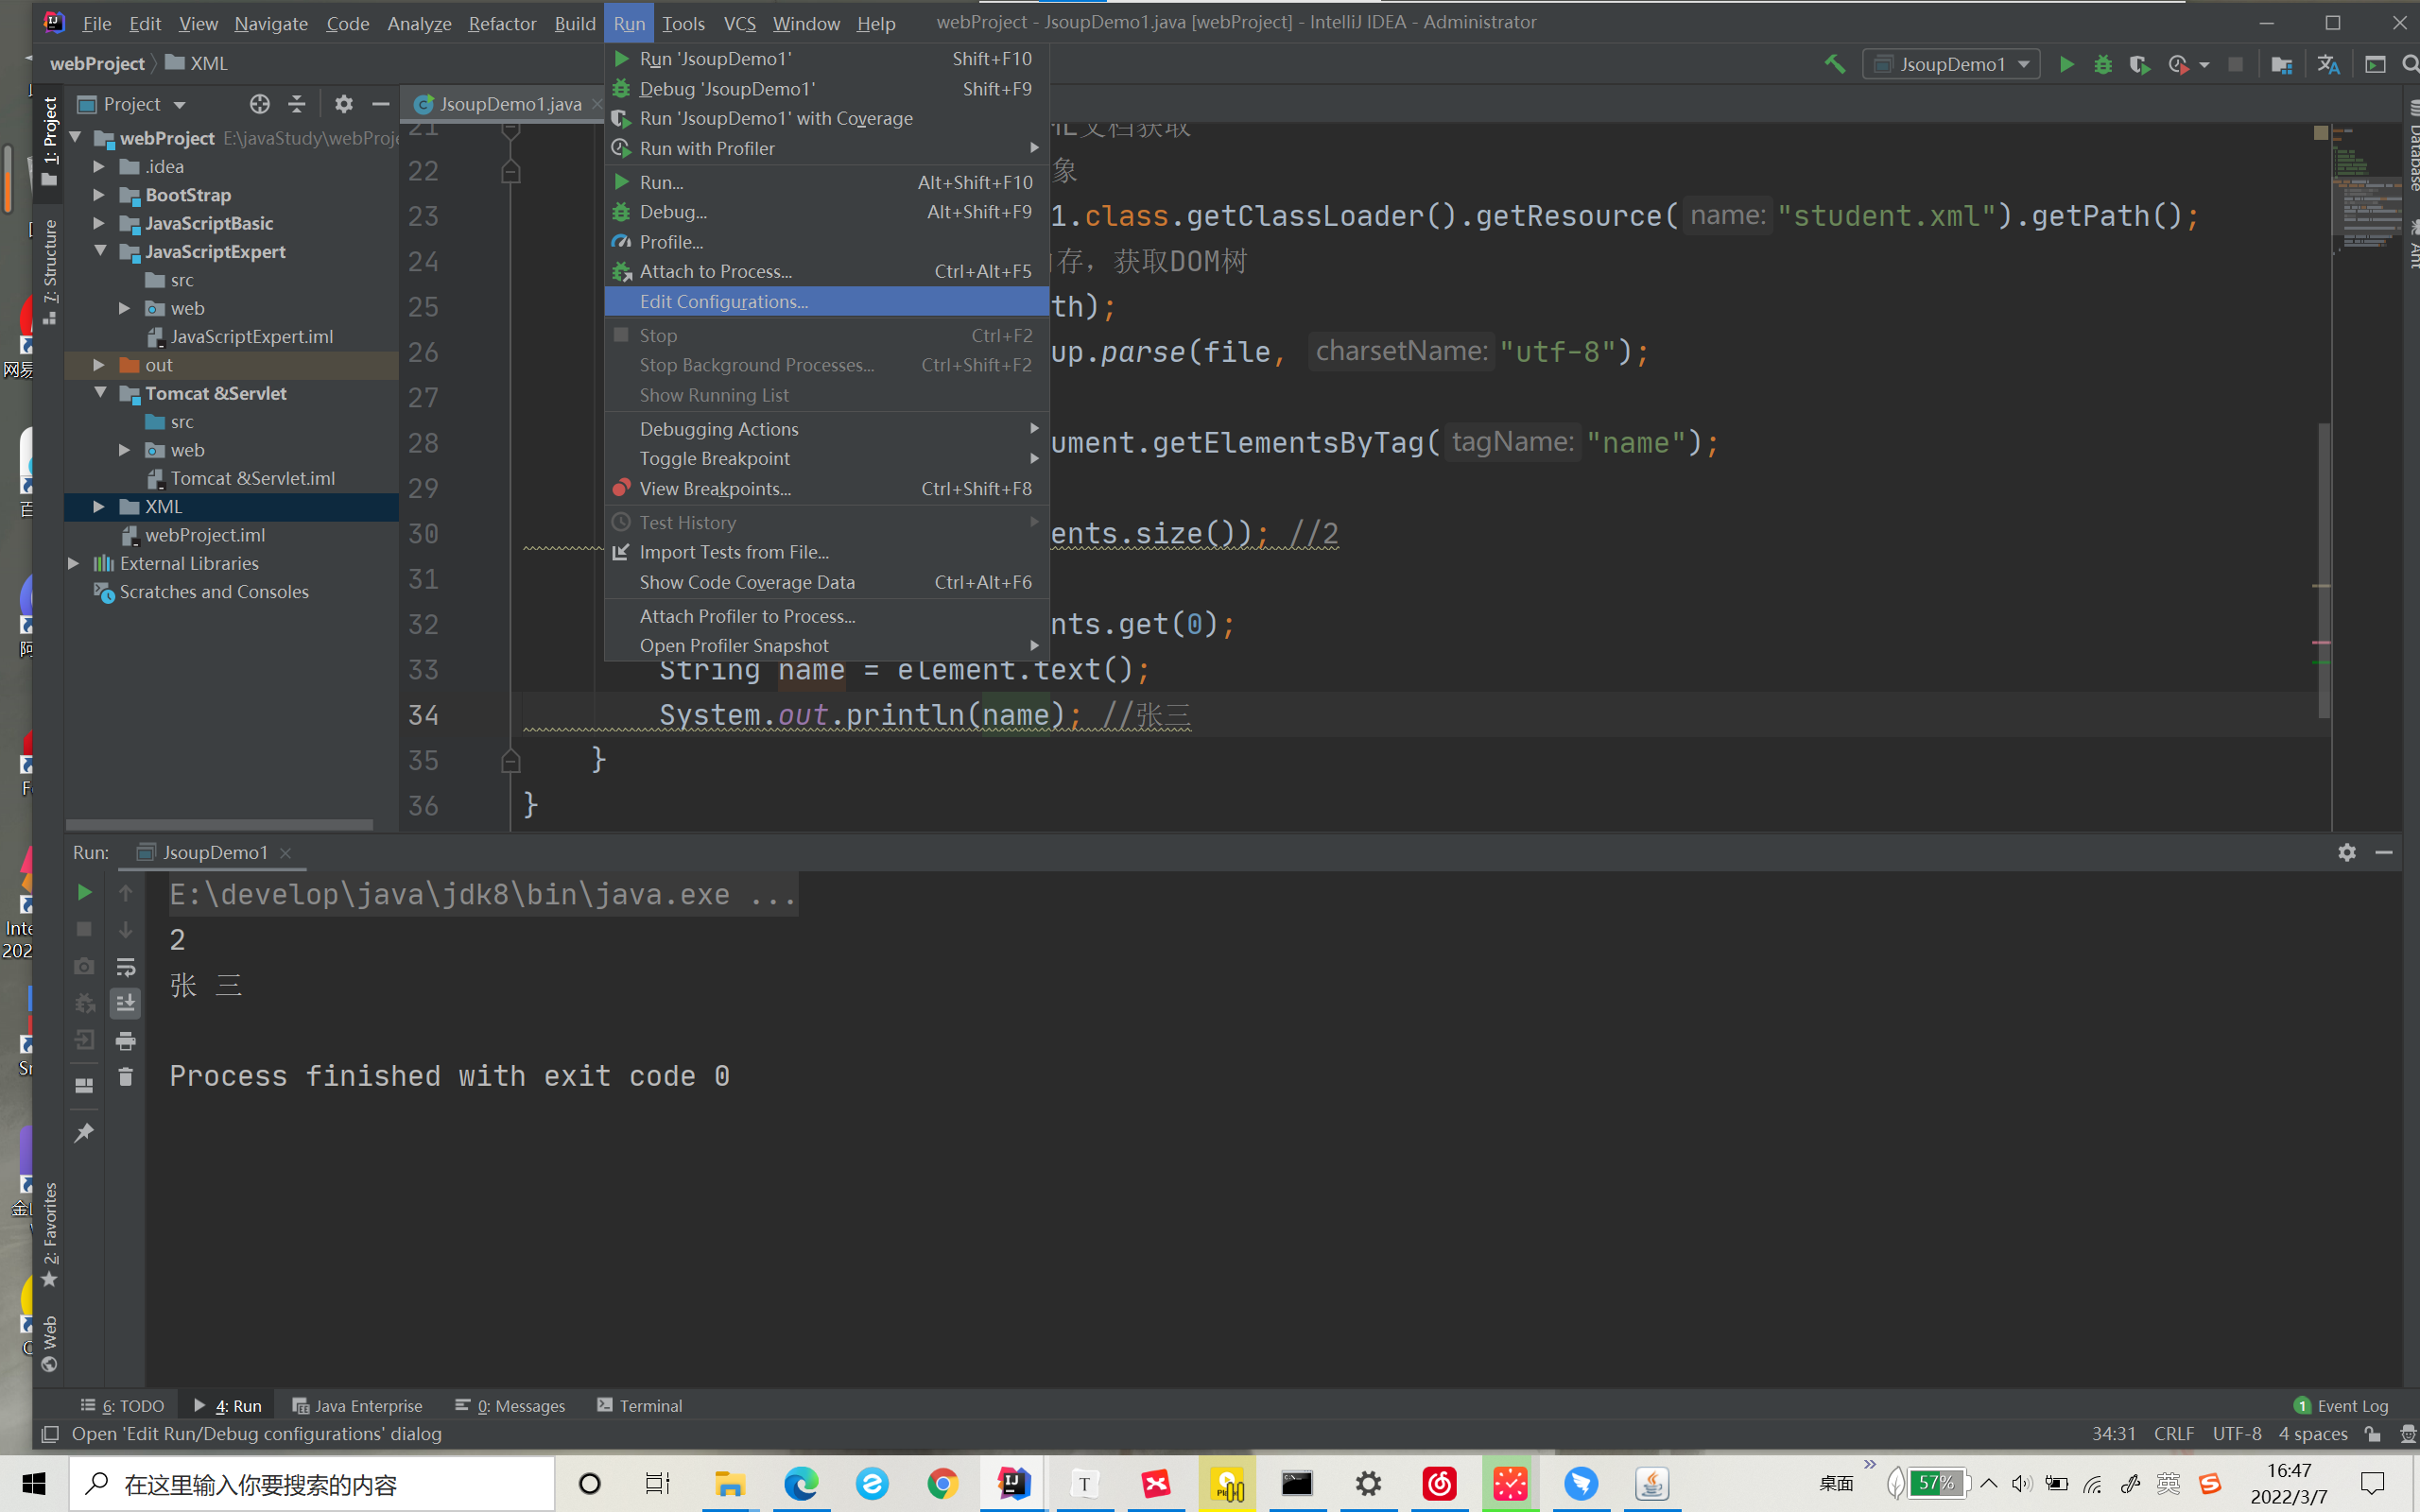The image size is (2420, 1512).
Task: Expand the out folder
Action: coord(99,365)
